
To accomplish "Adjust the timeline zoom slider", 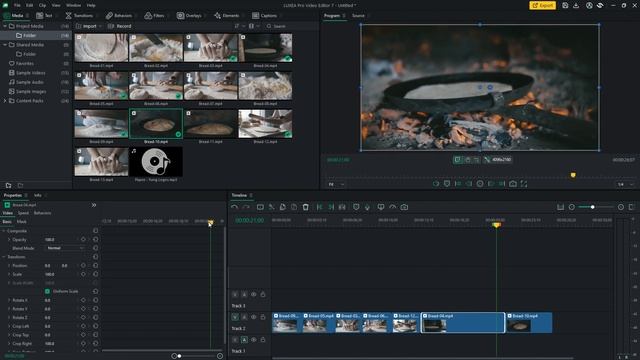I will coord(592,207).
